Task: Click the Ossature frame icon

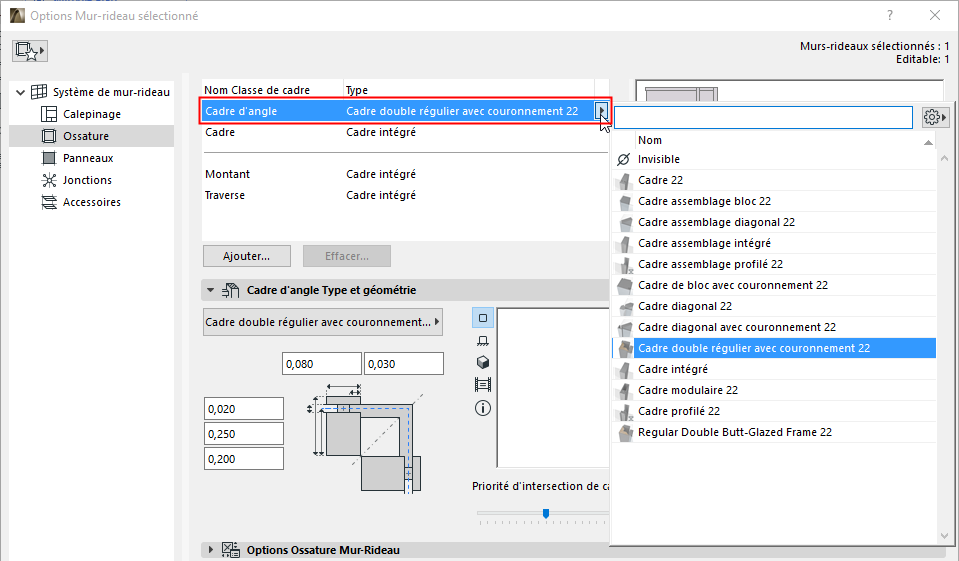Action: [x=49, y=136]
